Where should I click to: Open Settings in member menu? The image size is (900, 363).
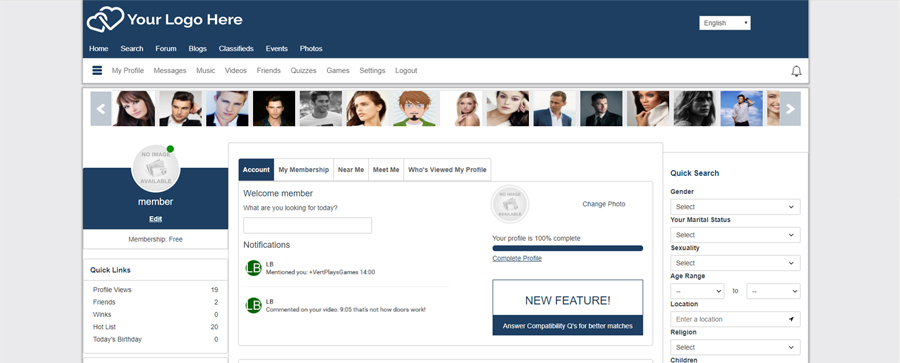[x=373, y=71]
